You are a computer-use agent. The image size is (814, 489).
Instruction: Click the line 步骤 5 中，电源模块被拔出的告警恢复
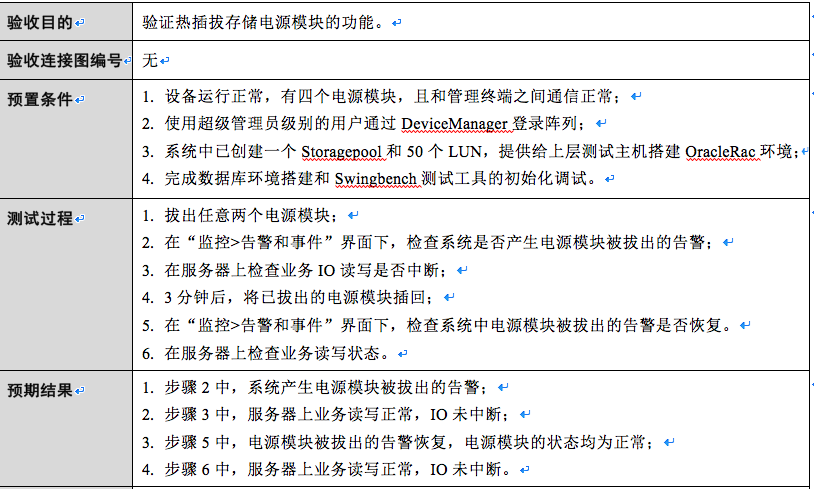[x=398, y=442]
